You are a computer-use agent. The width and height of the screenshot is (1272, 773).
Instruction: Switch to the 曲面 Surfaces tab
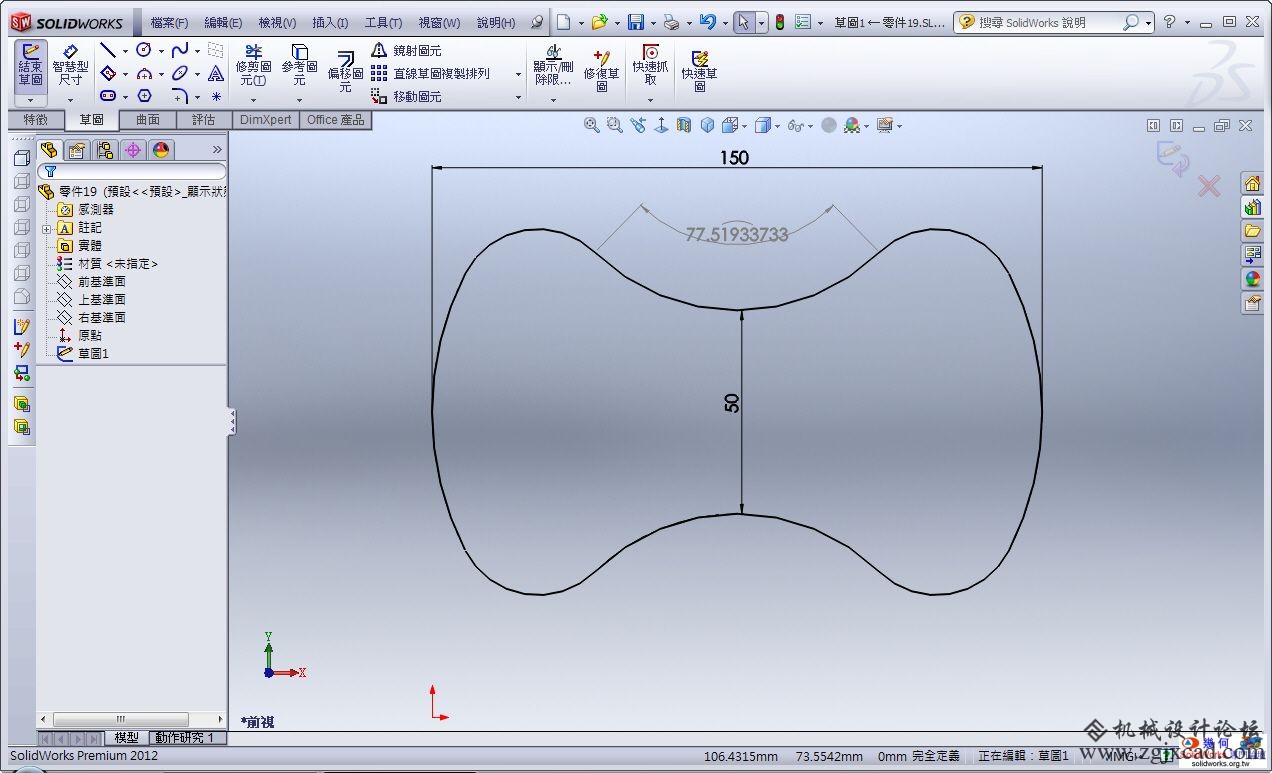coord(148,120)
